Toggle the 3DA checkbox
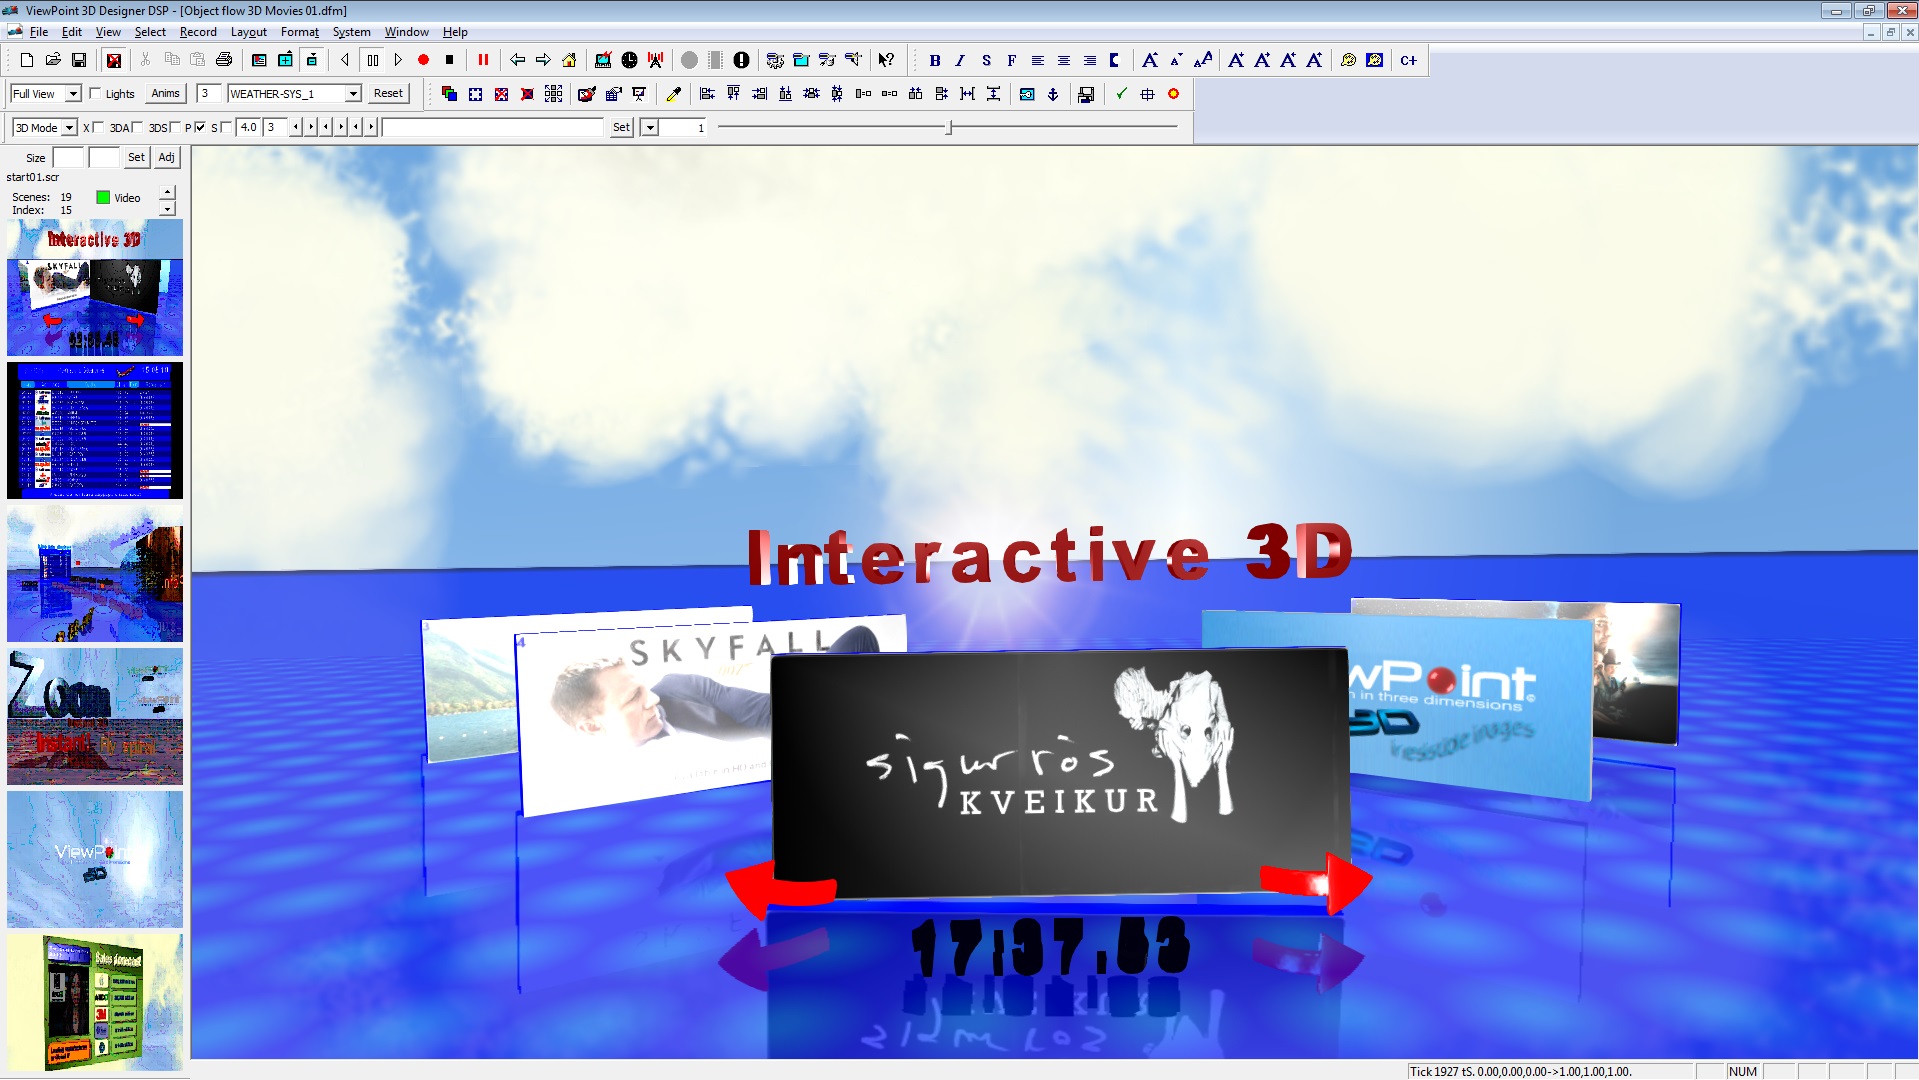The height and width of the screenshot is (1080, 1919). pos(138,127)
